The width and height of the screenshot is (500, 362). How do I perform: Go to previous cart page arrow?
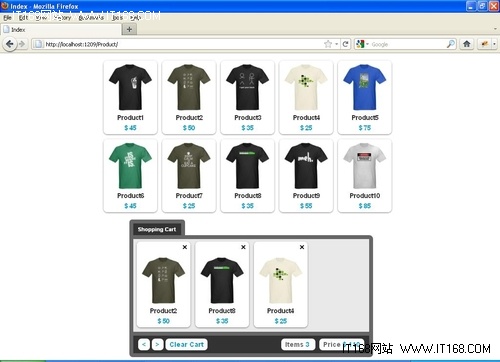[x=144, y=344]
